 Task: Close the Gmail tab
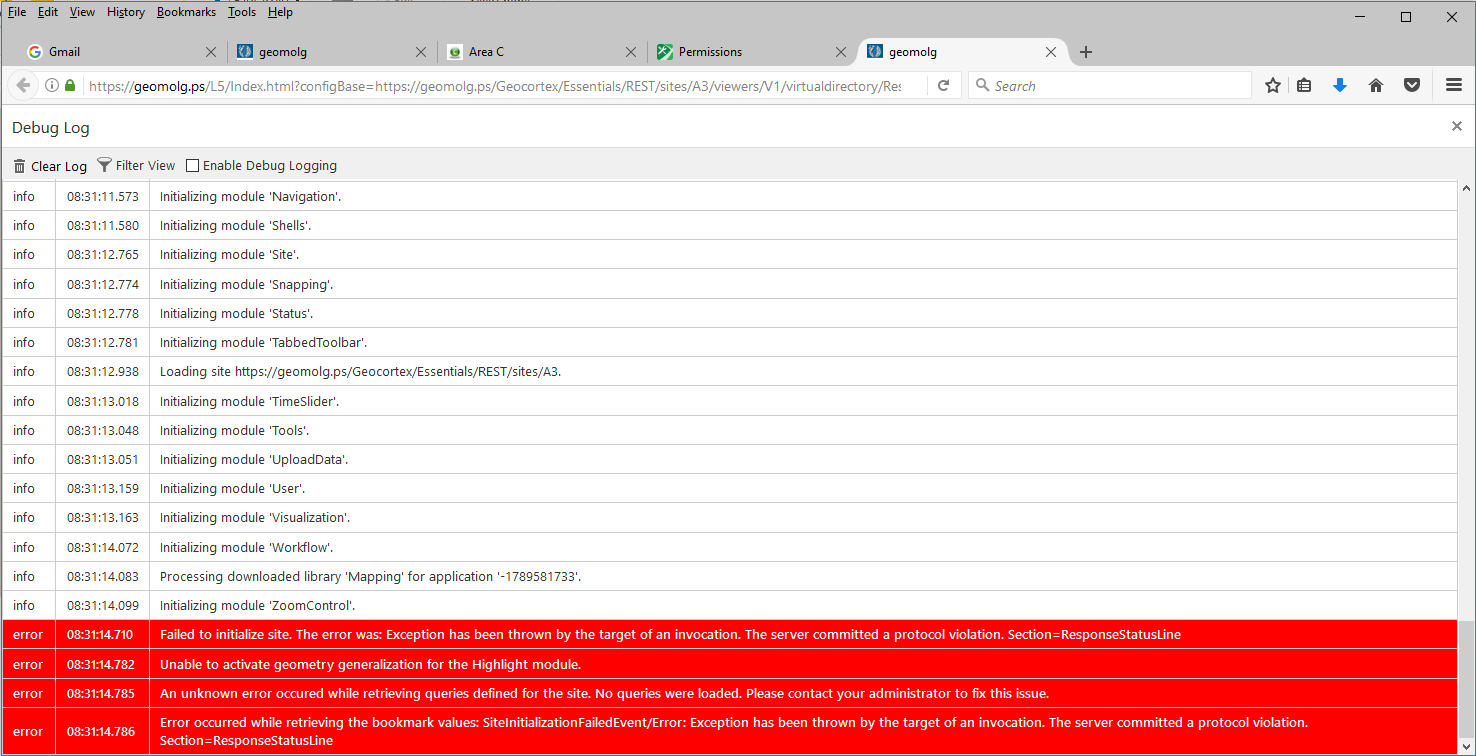click(211, 52)
